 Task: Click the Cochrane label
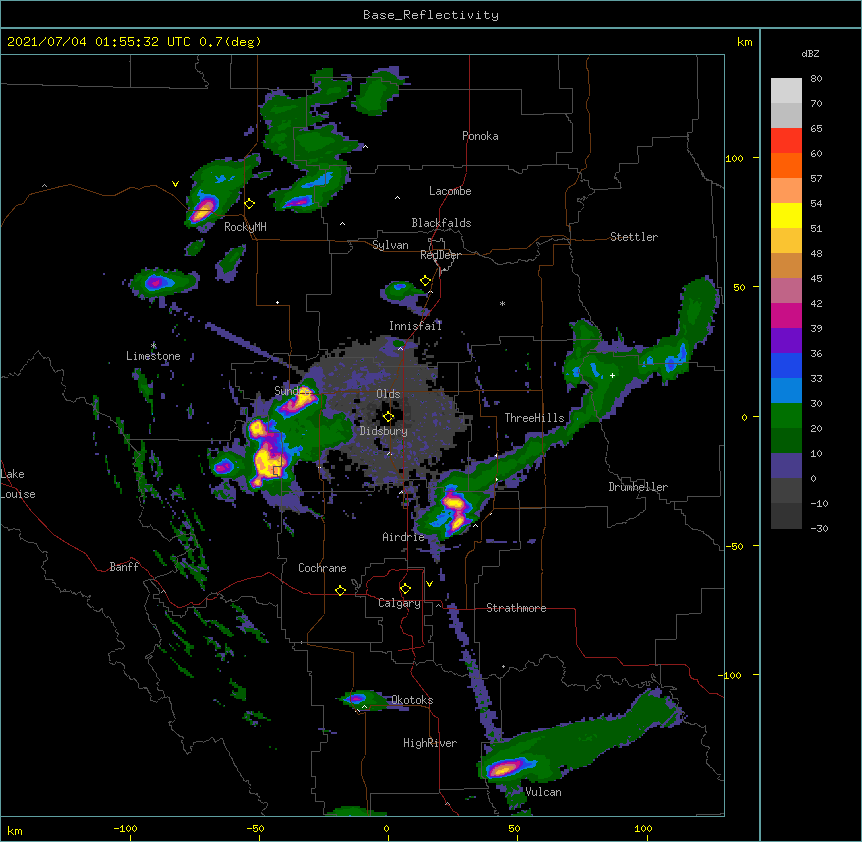click(322, 568)
